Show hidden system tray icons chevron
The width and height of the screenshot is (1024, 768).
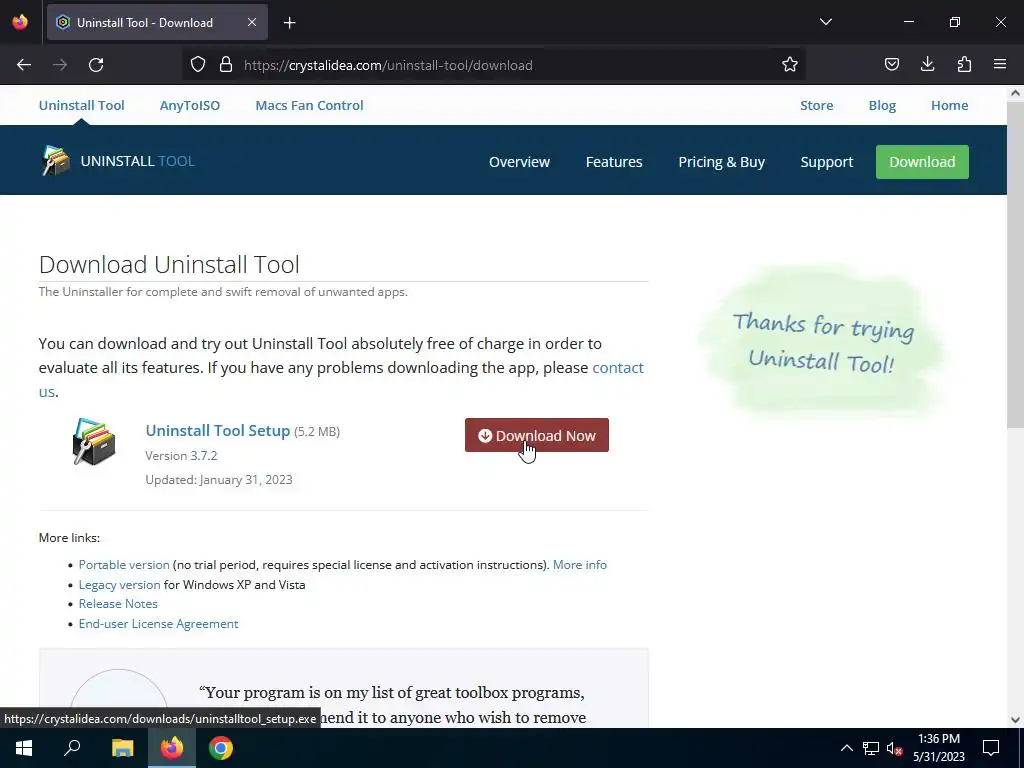tap(846, 748)
